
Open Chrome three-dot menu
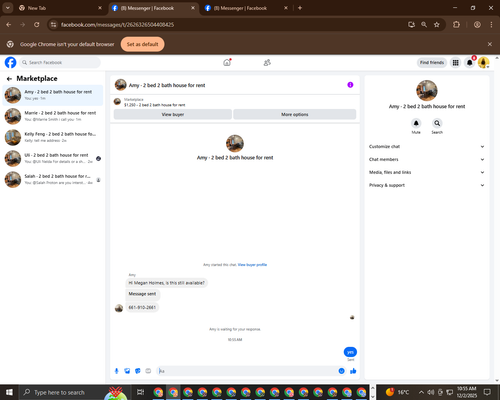[491, 25]
